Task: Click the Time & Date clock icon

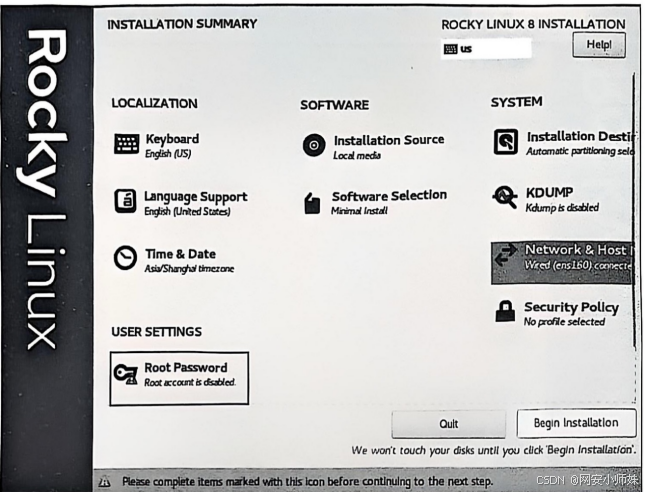Action: [126, 258]
